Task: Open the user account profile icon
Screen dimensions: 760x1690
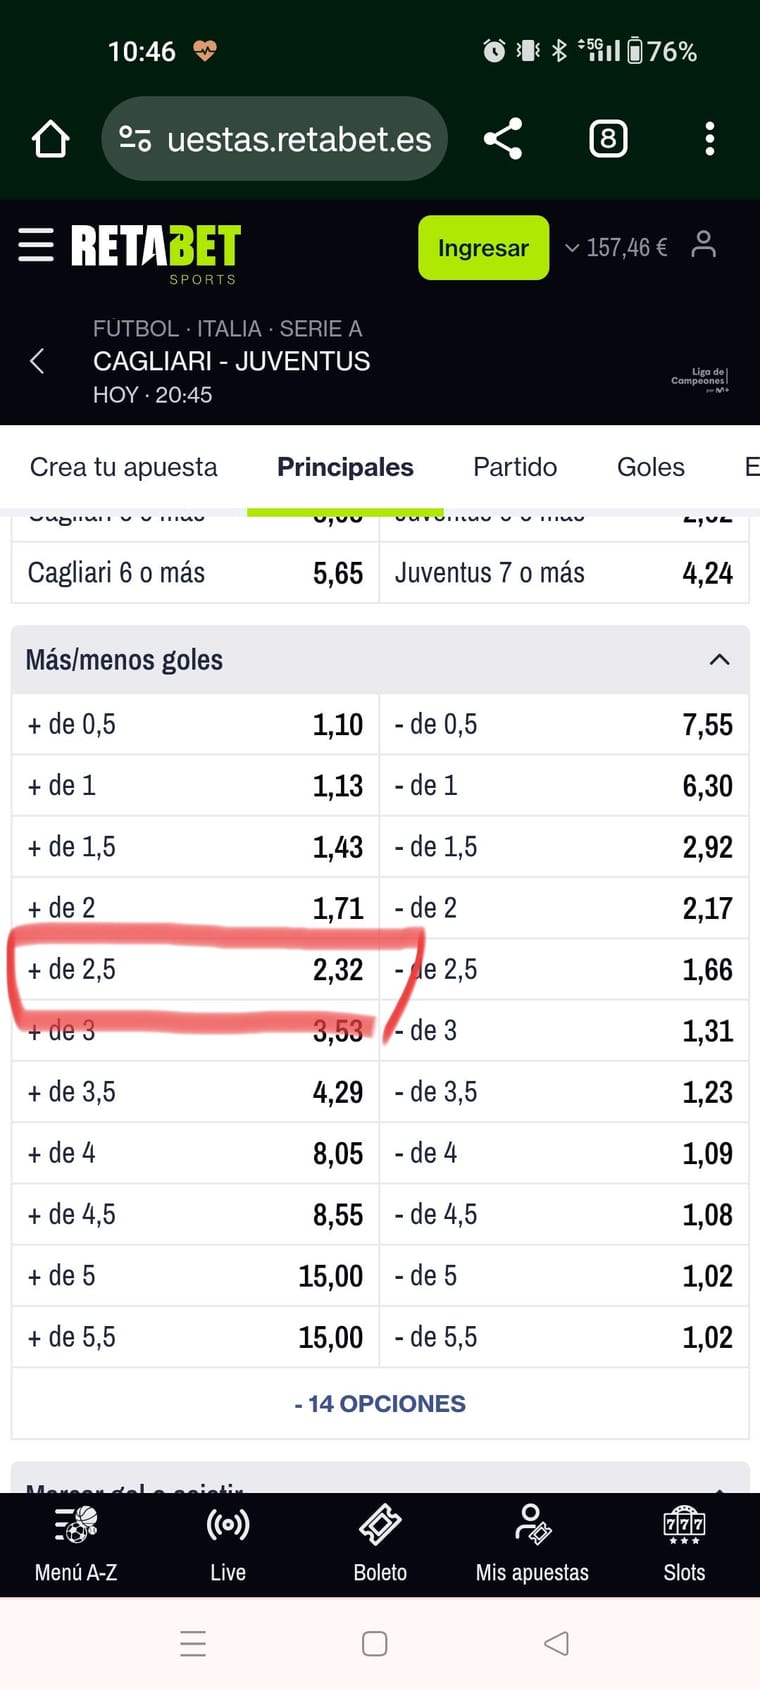Action: point(704,245)
